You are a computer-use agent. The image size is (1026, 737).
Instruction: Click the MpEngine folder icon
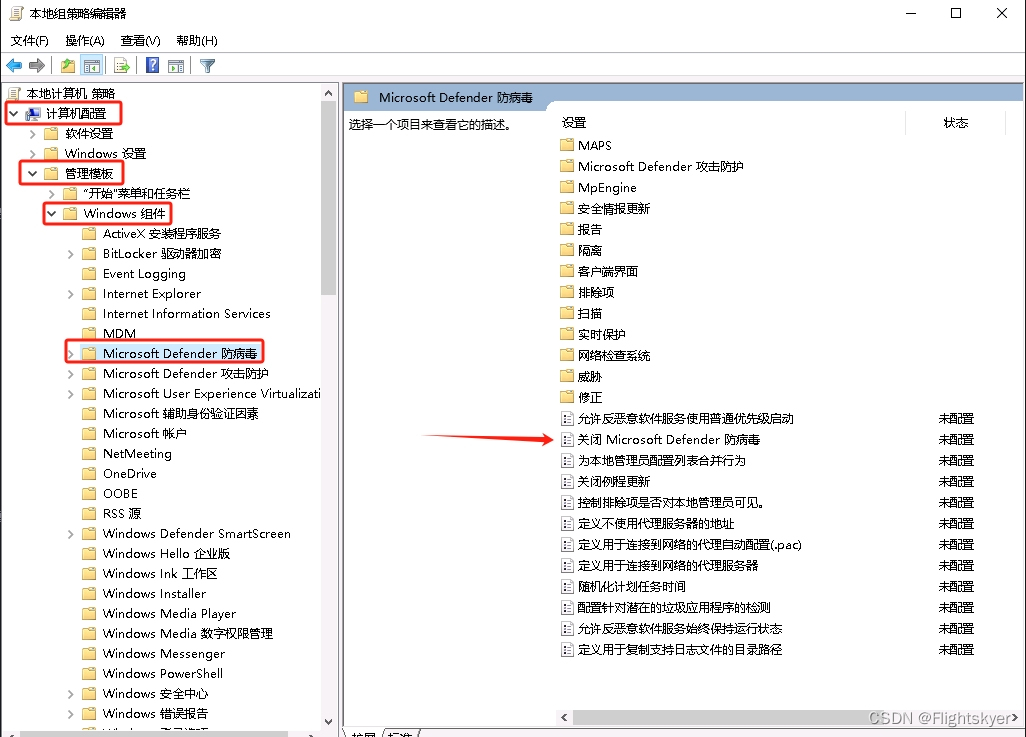pos(567,187)
